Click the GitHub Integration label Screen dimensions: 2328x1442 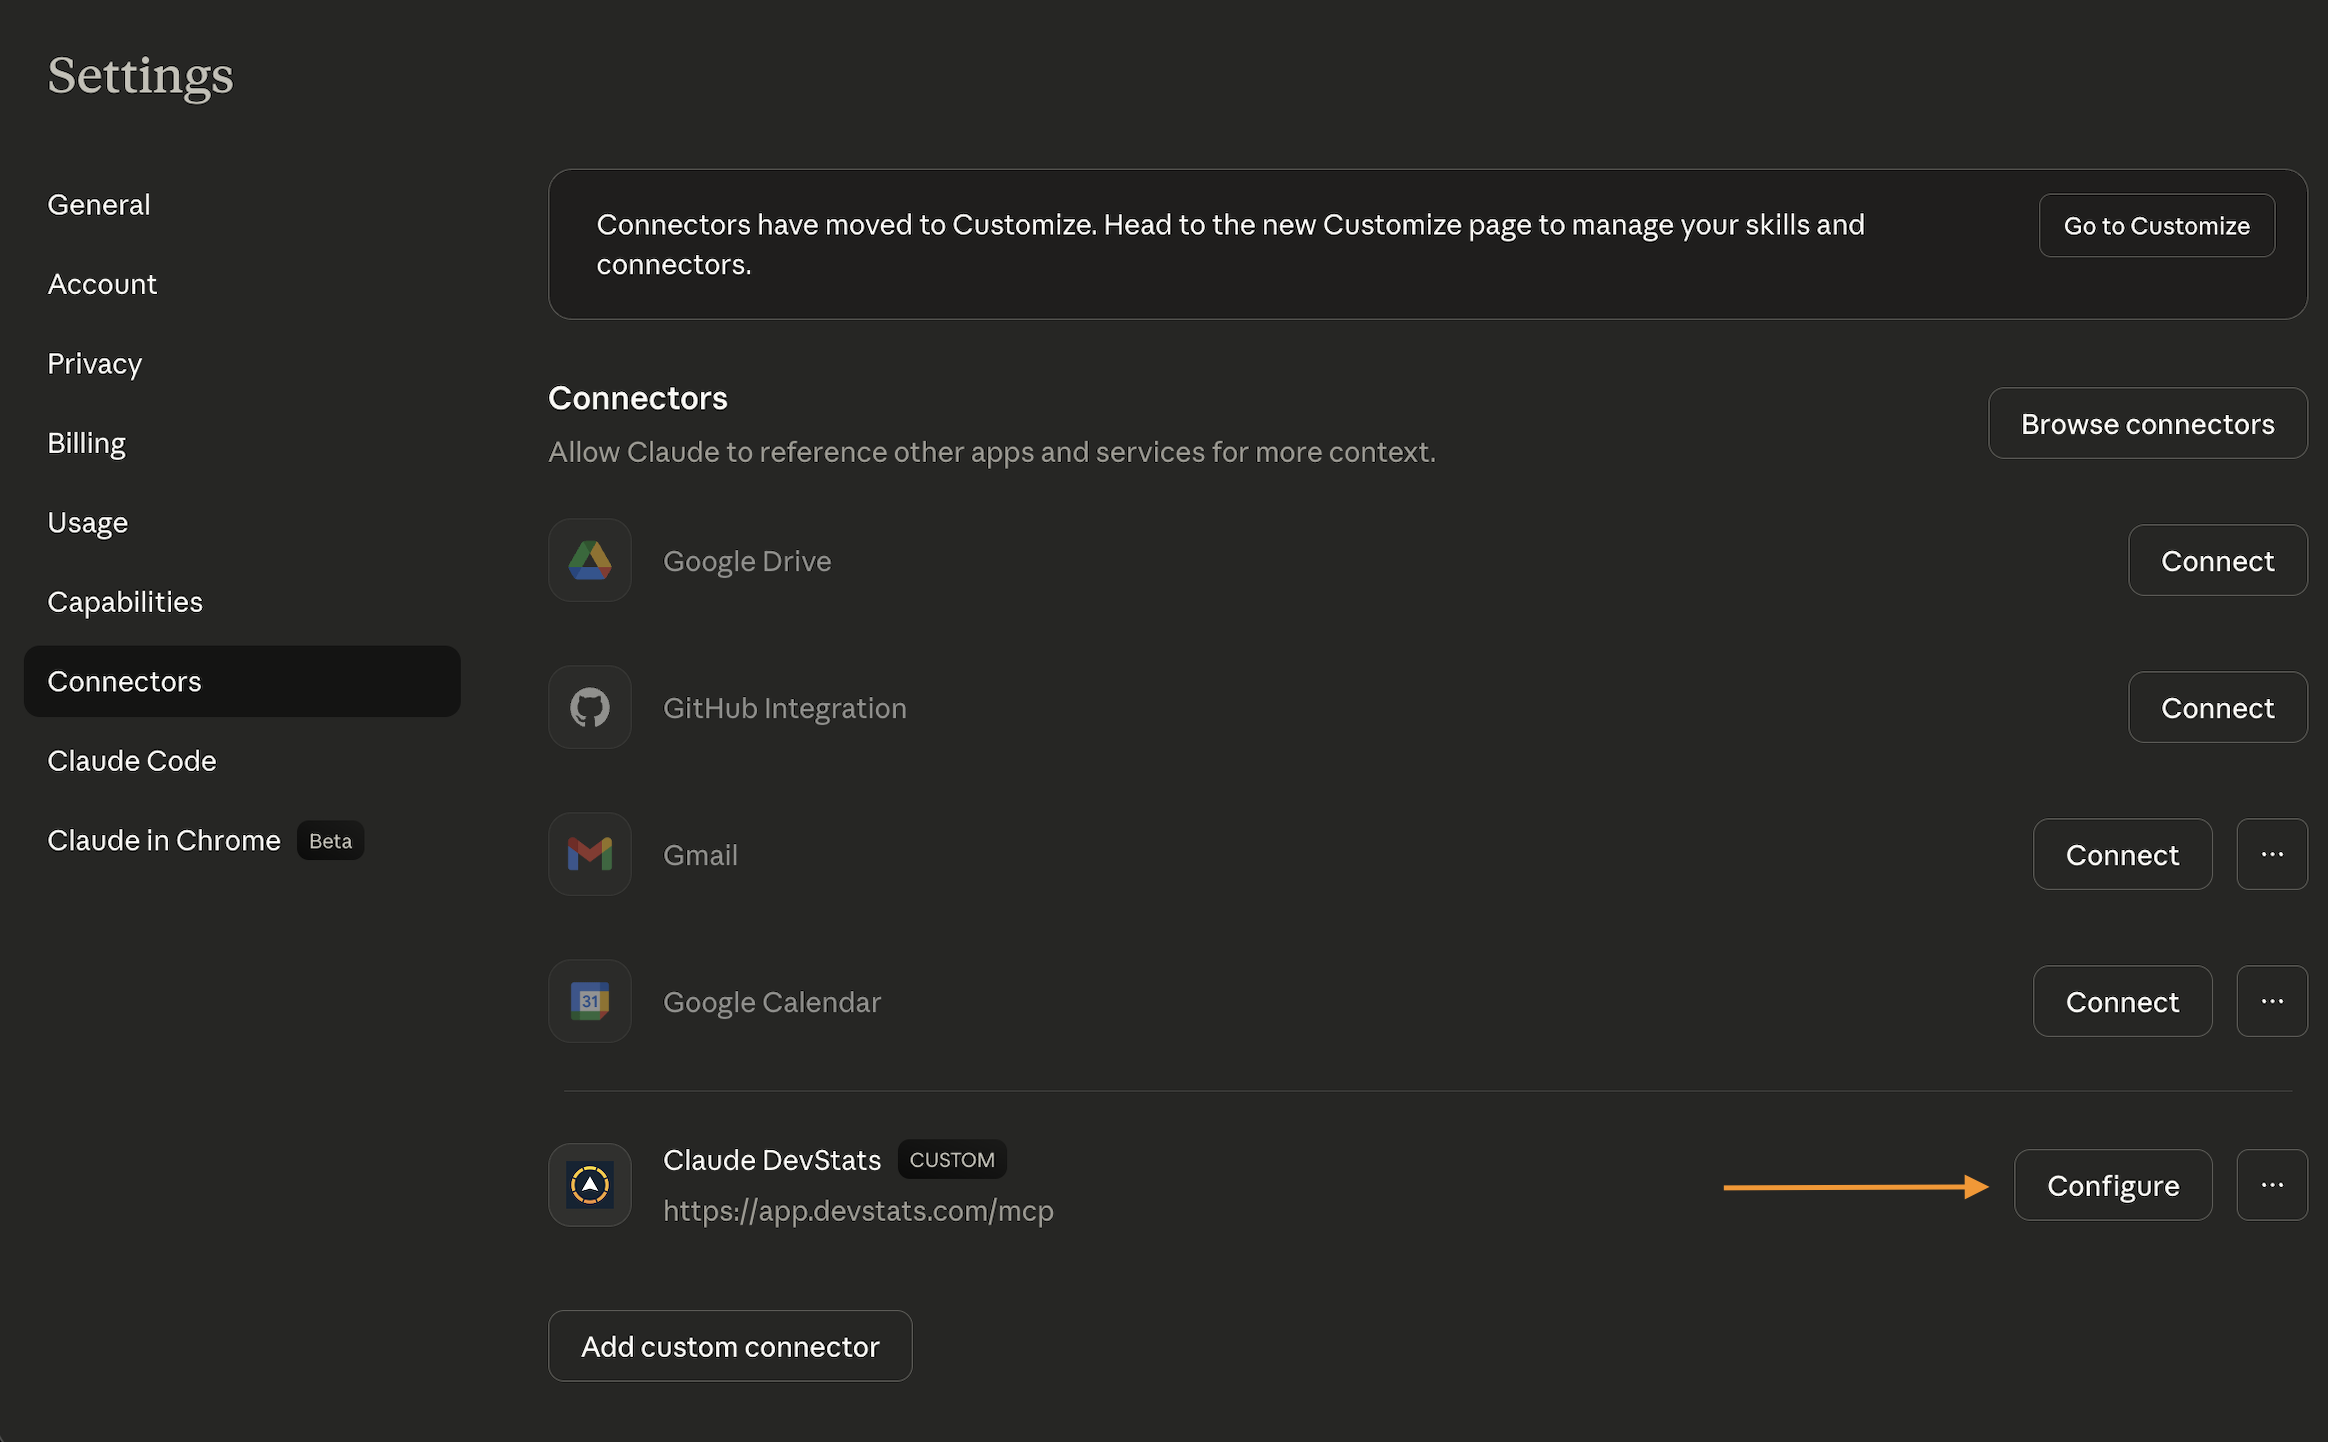(785, 708)
